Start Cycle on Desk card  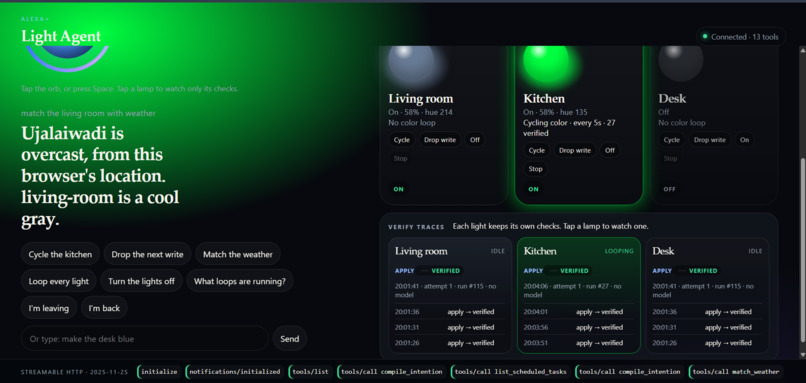(x=671, y=140)
